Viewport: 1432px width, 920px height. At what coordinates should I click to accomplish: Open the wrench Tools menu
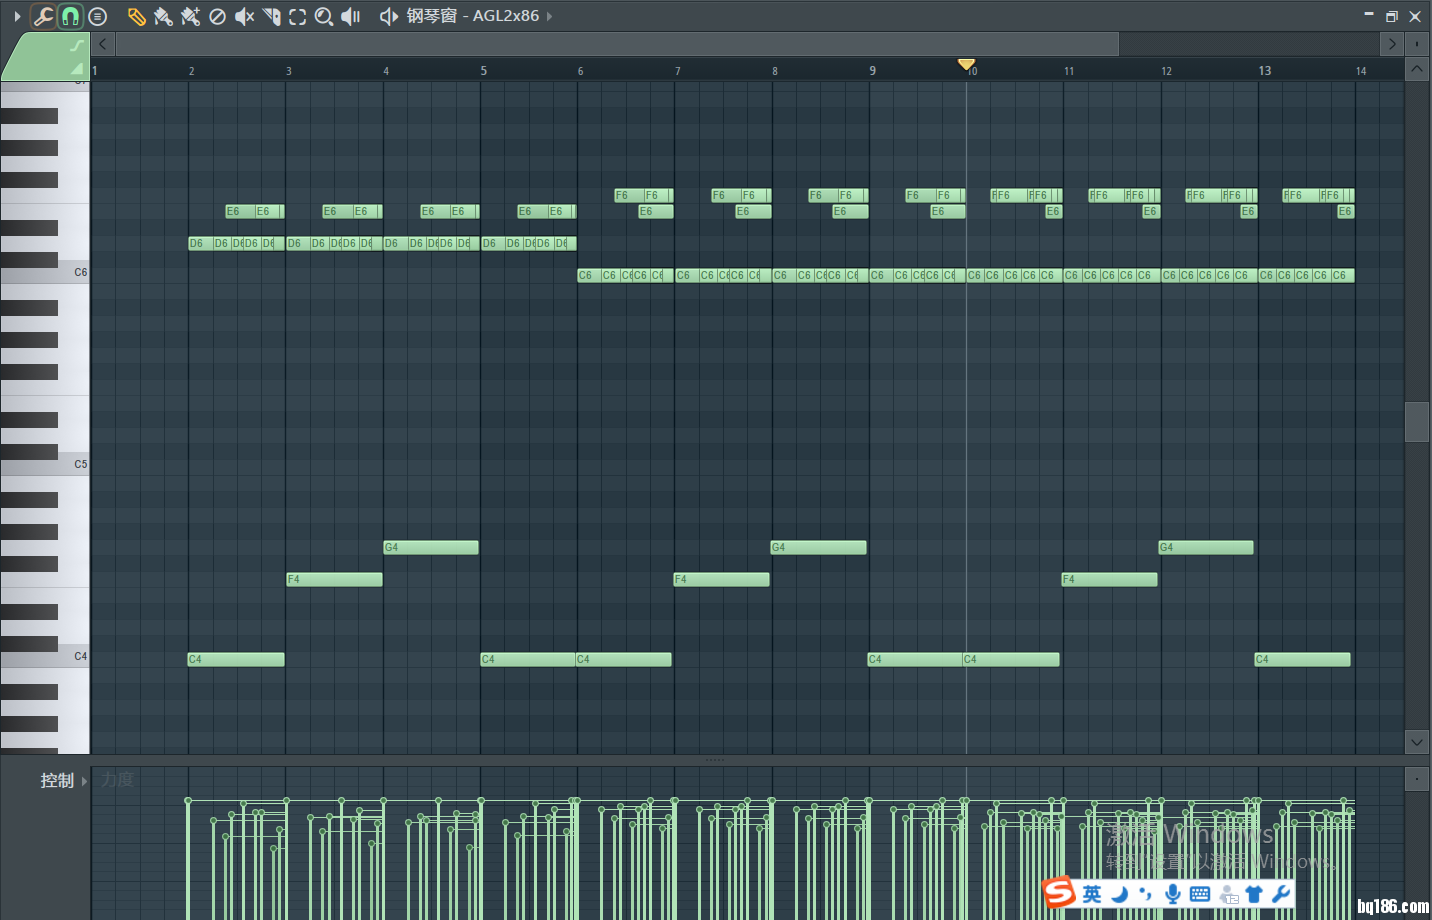pyautogui.click(x=43, y=16)
